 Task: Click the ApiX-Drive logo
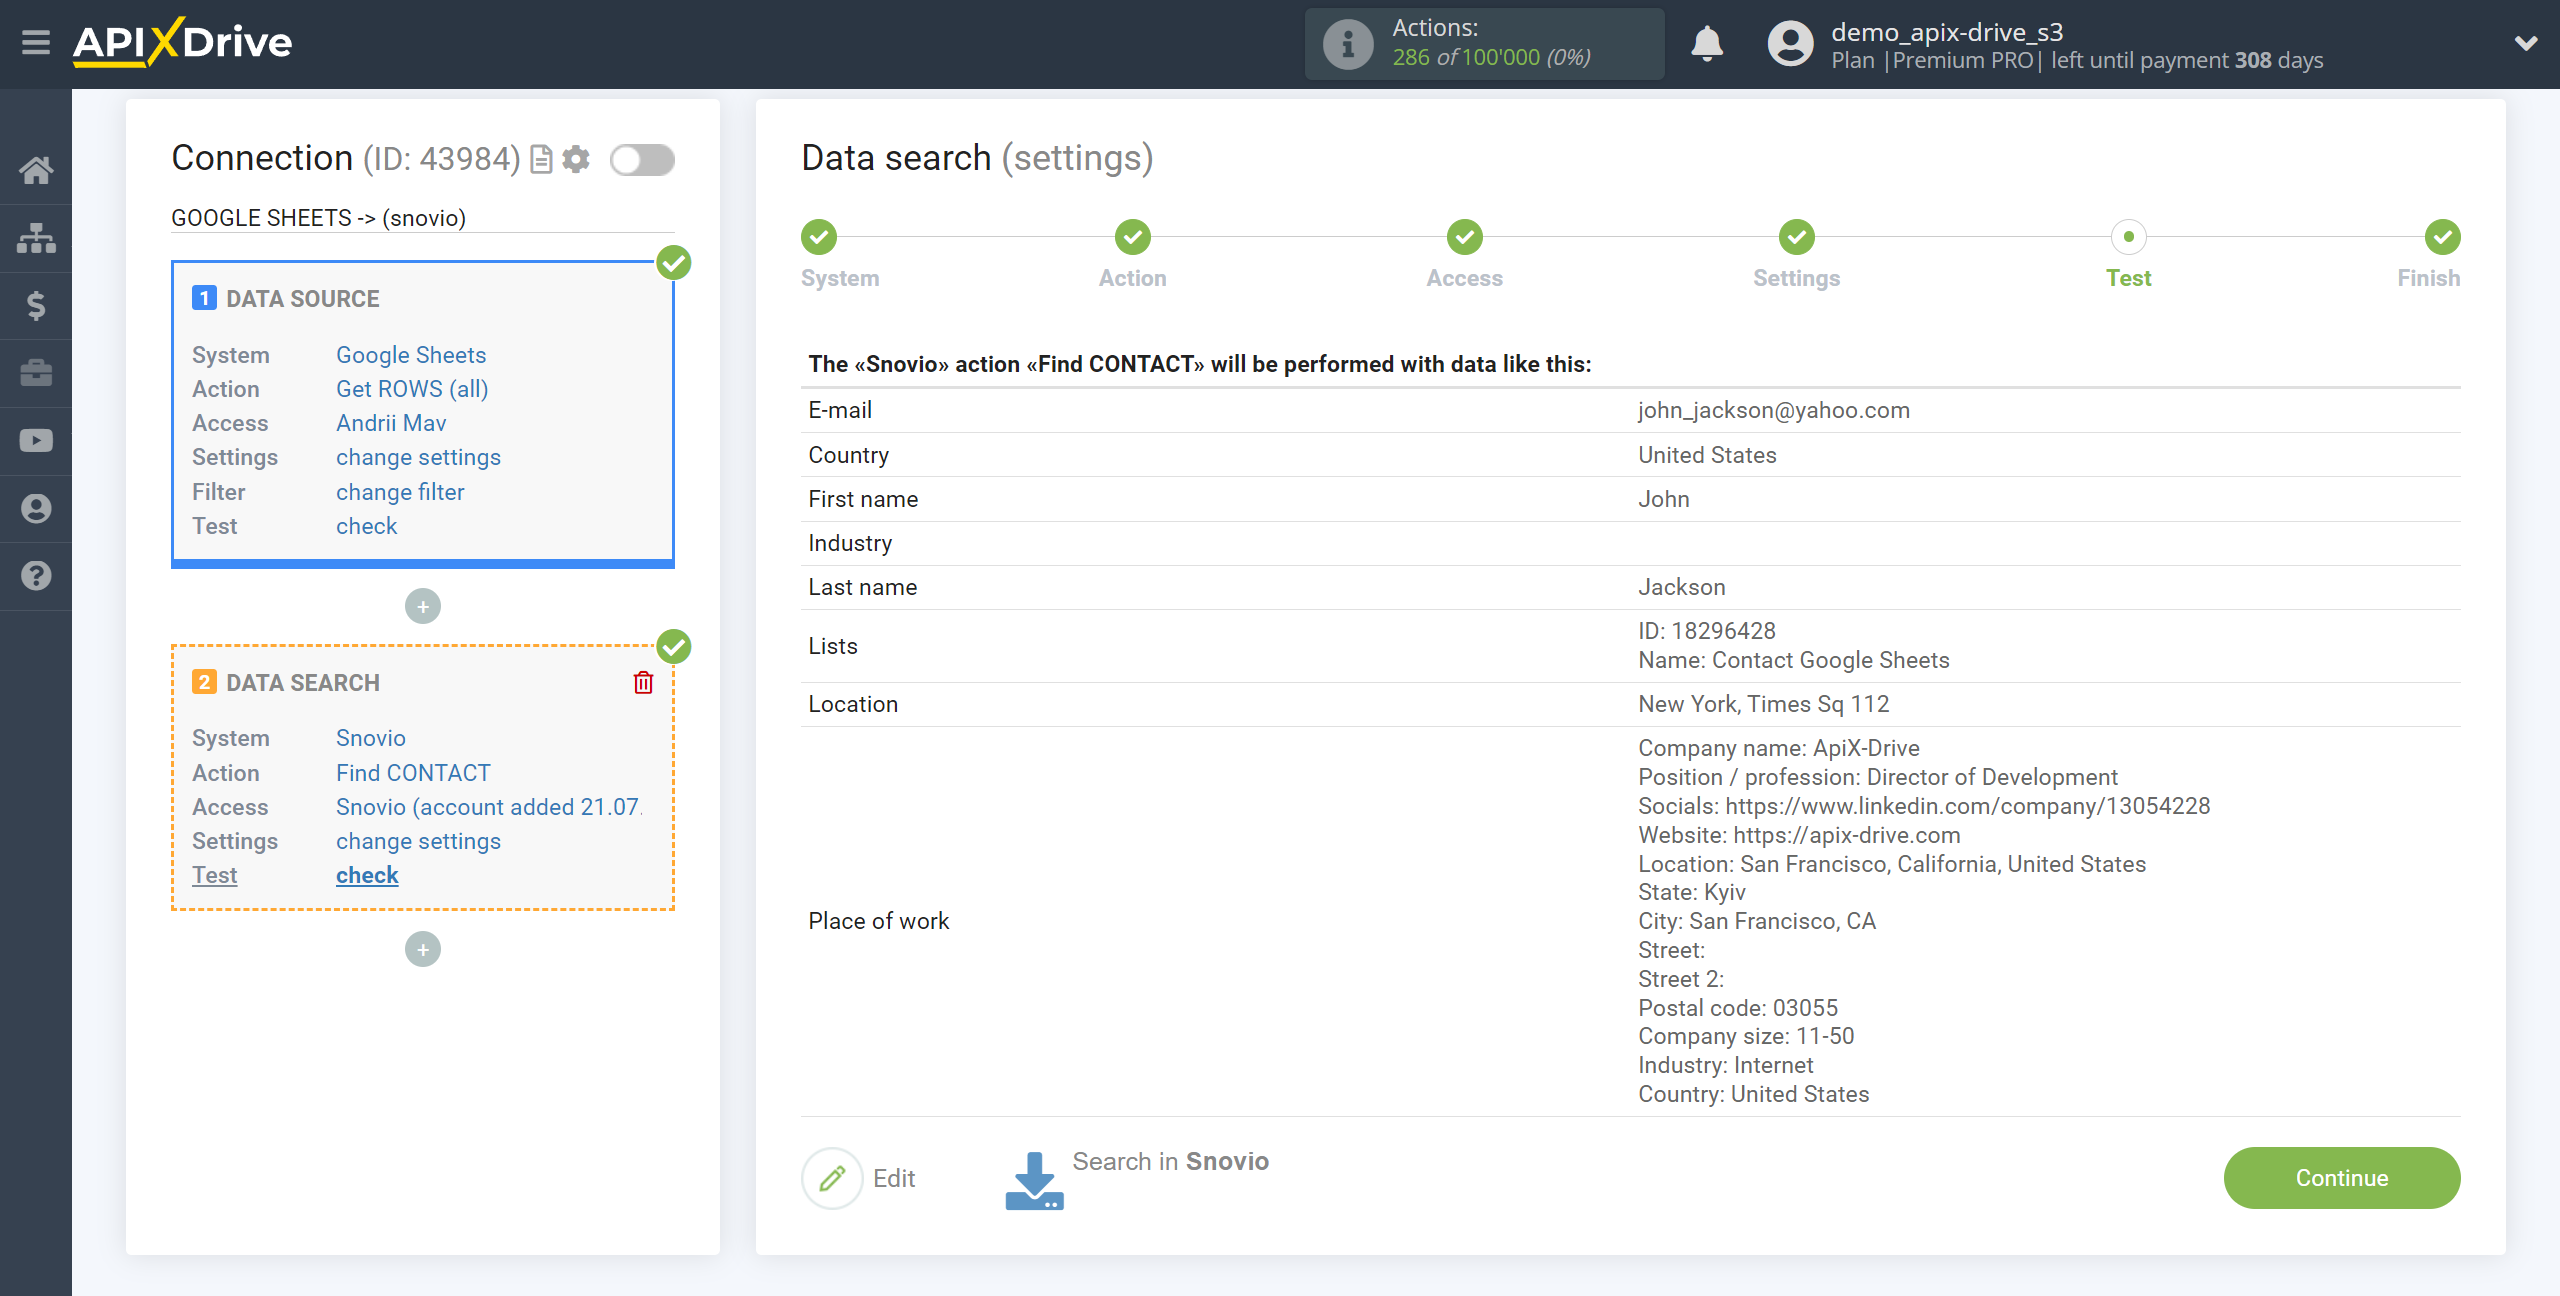182,43
